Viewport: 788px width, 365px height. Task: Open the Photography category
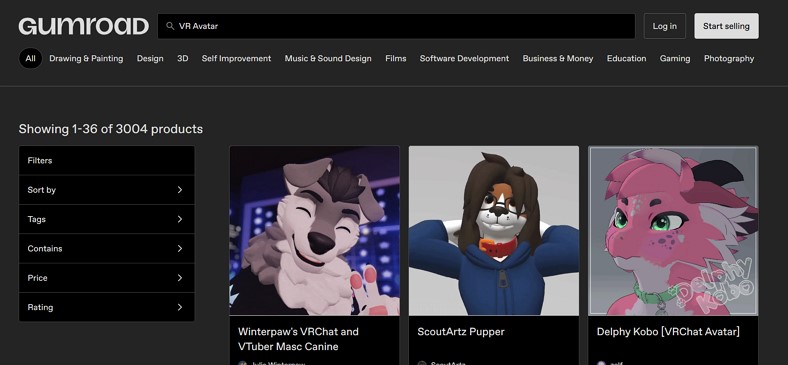(x=729, y=58)
